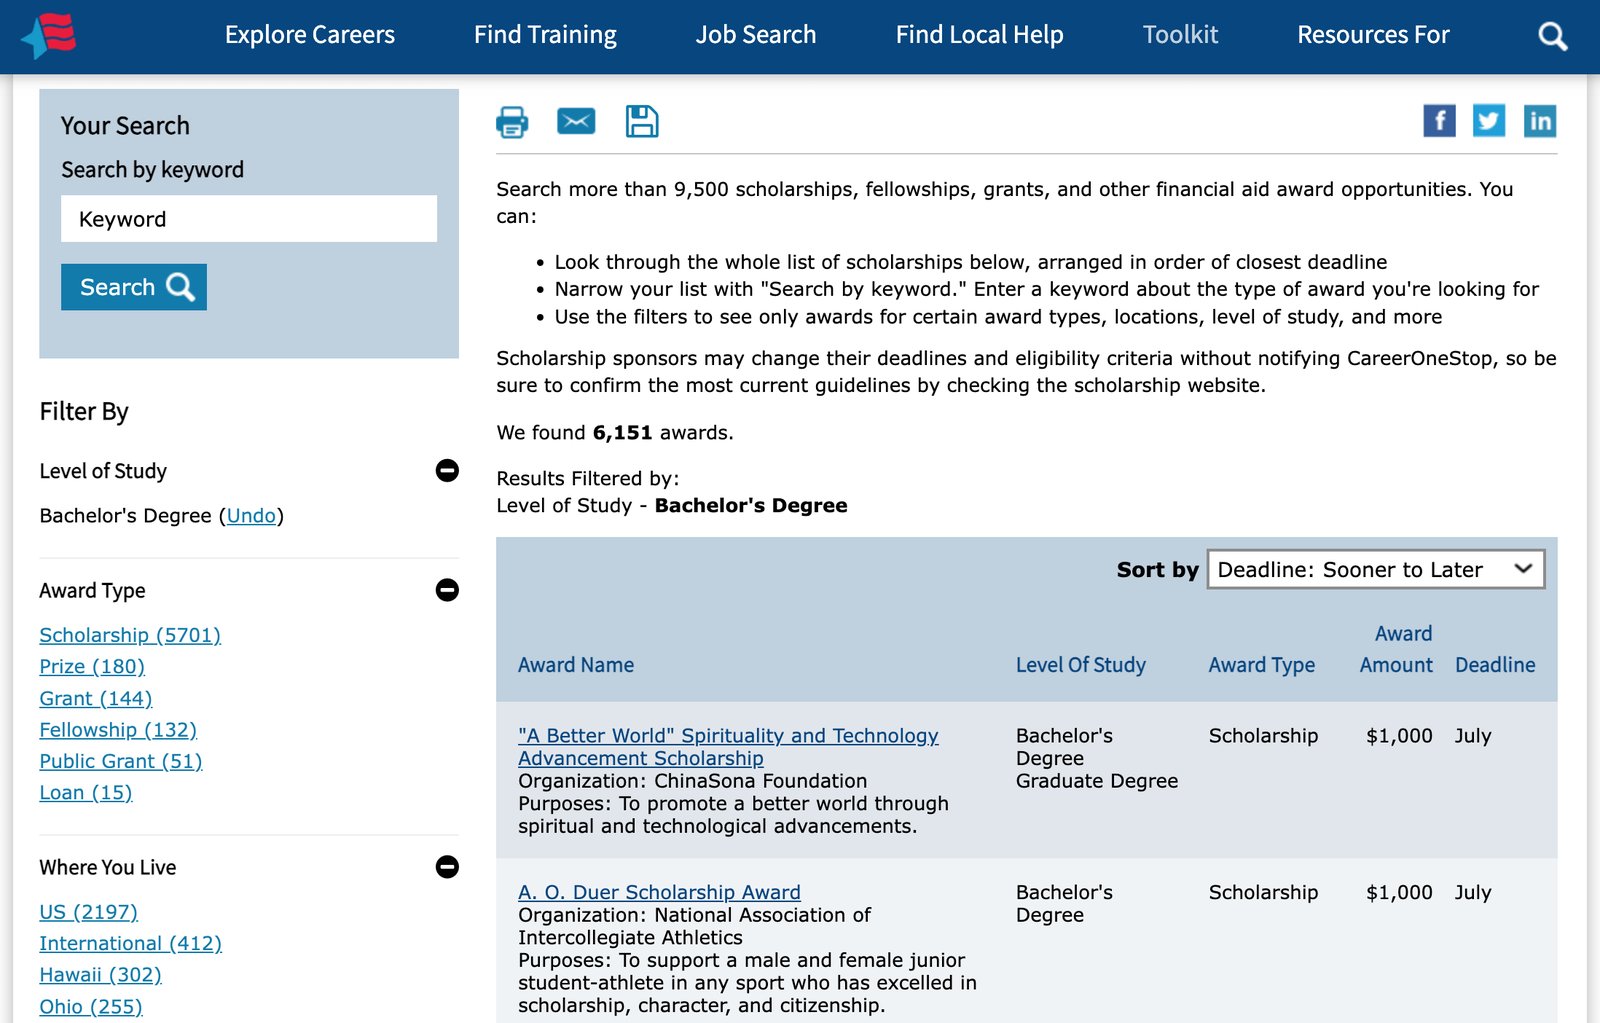Screen dimensions: 1600x1023
Task: Share on LinkedIn icon
Action: (x=1540, y=121)
